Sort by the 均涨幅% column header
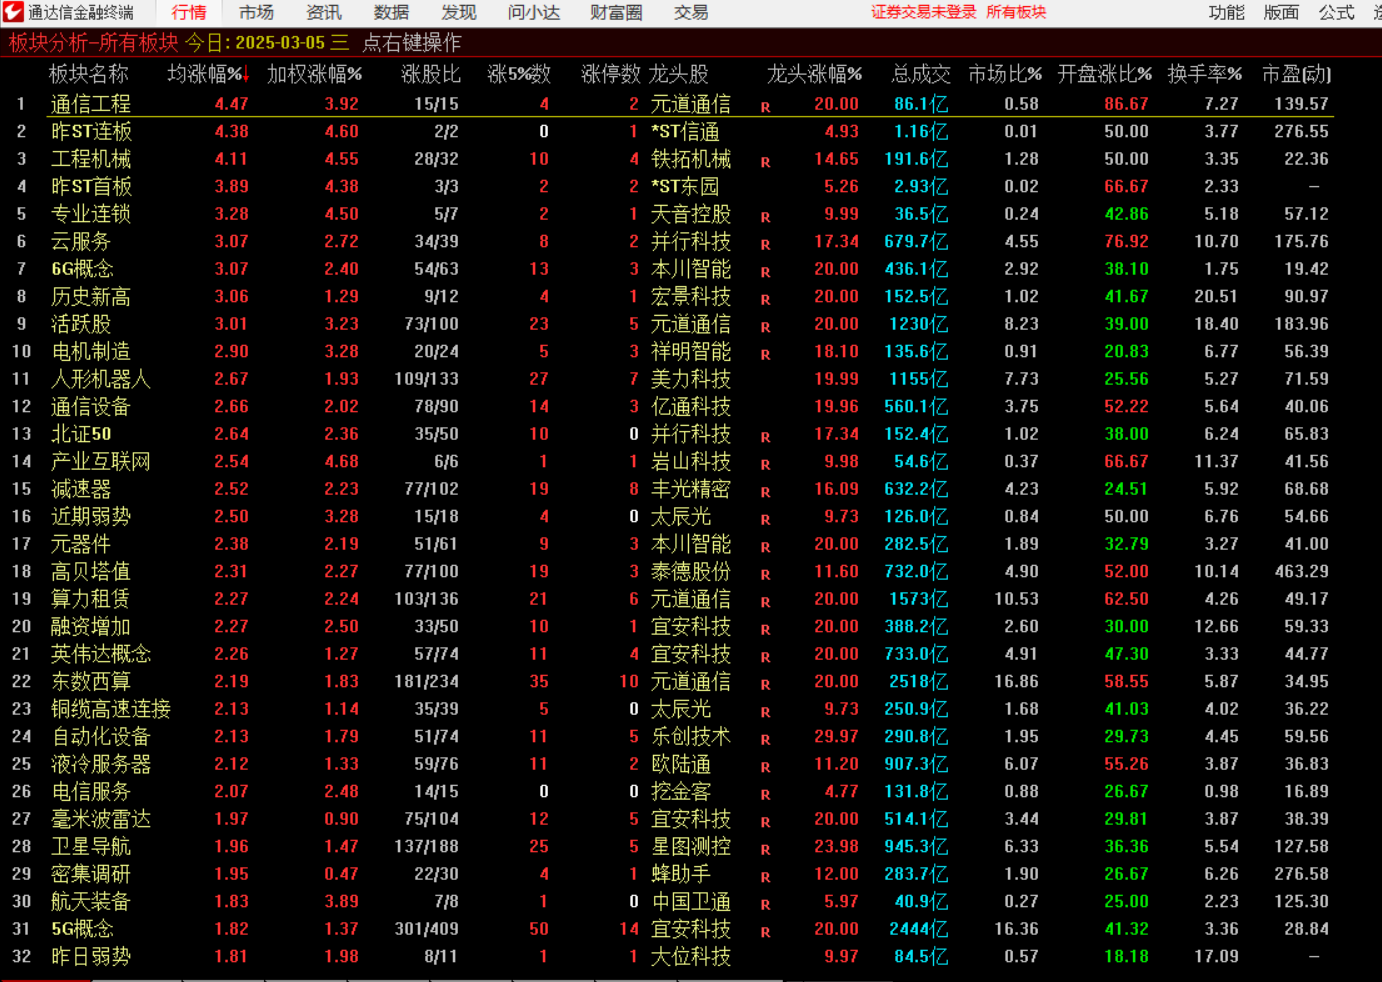Image resolution: width=1382 pixels, height=982 pixels. (208, 74)
